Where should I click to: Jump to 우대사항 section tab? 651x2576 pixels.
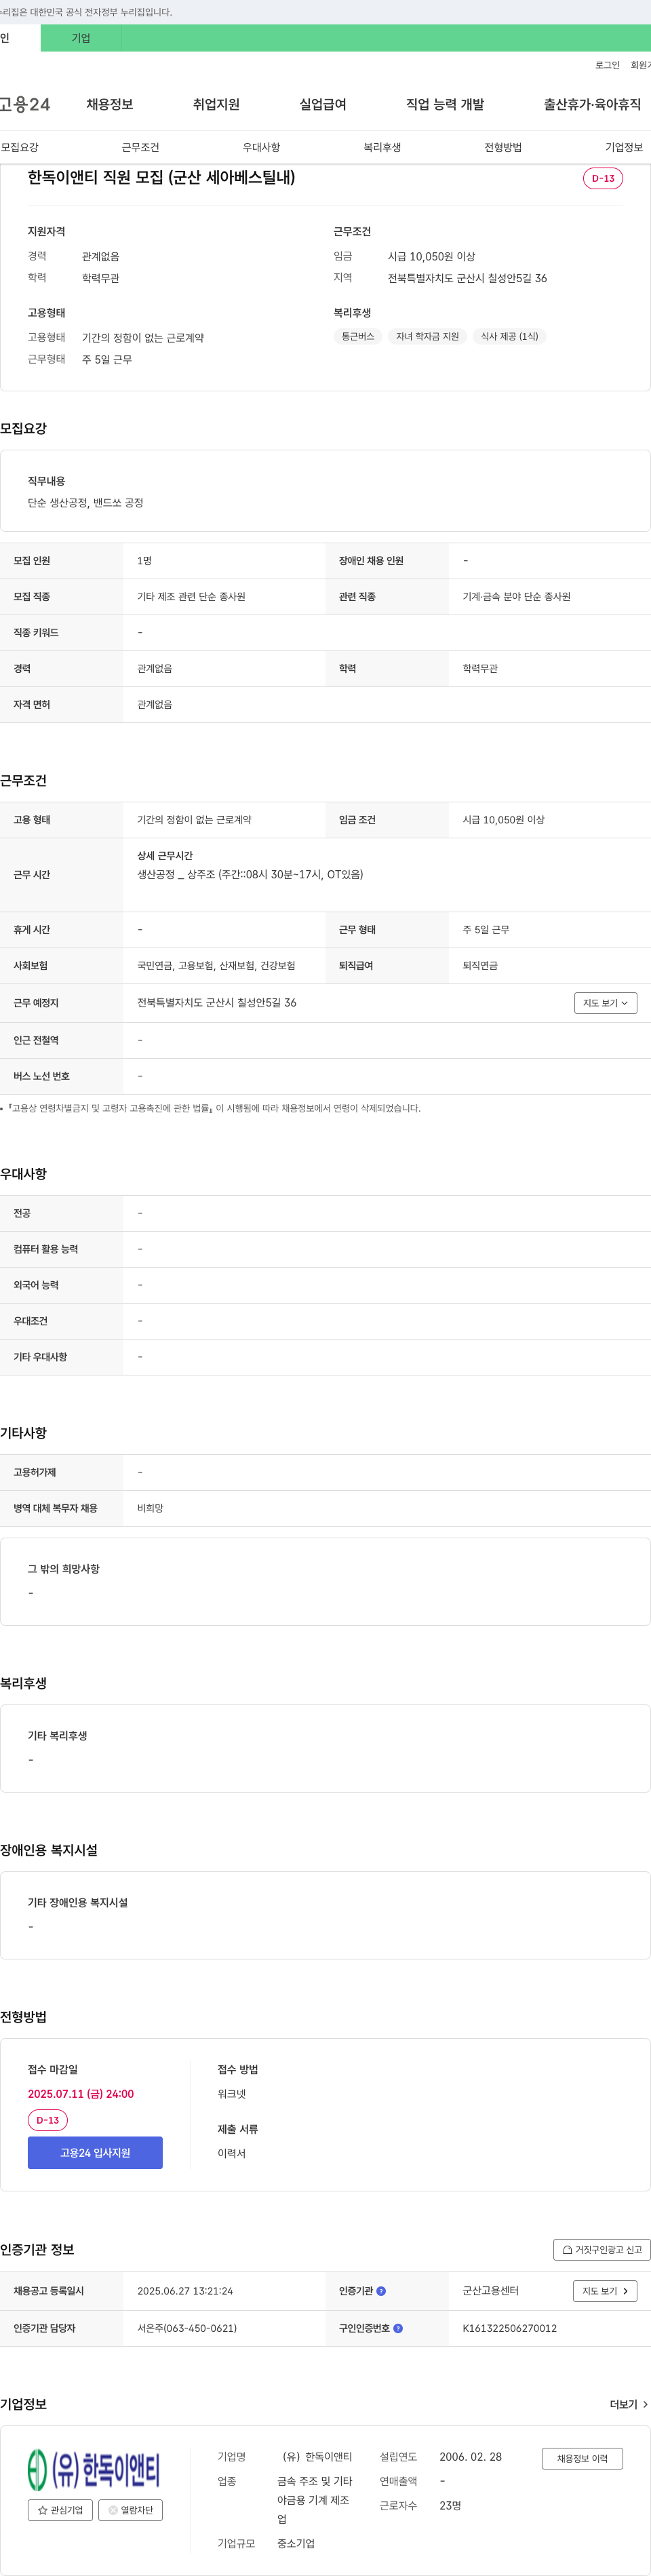pyautogui.click(x=261, y=147)
